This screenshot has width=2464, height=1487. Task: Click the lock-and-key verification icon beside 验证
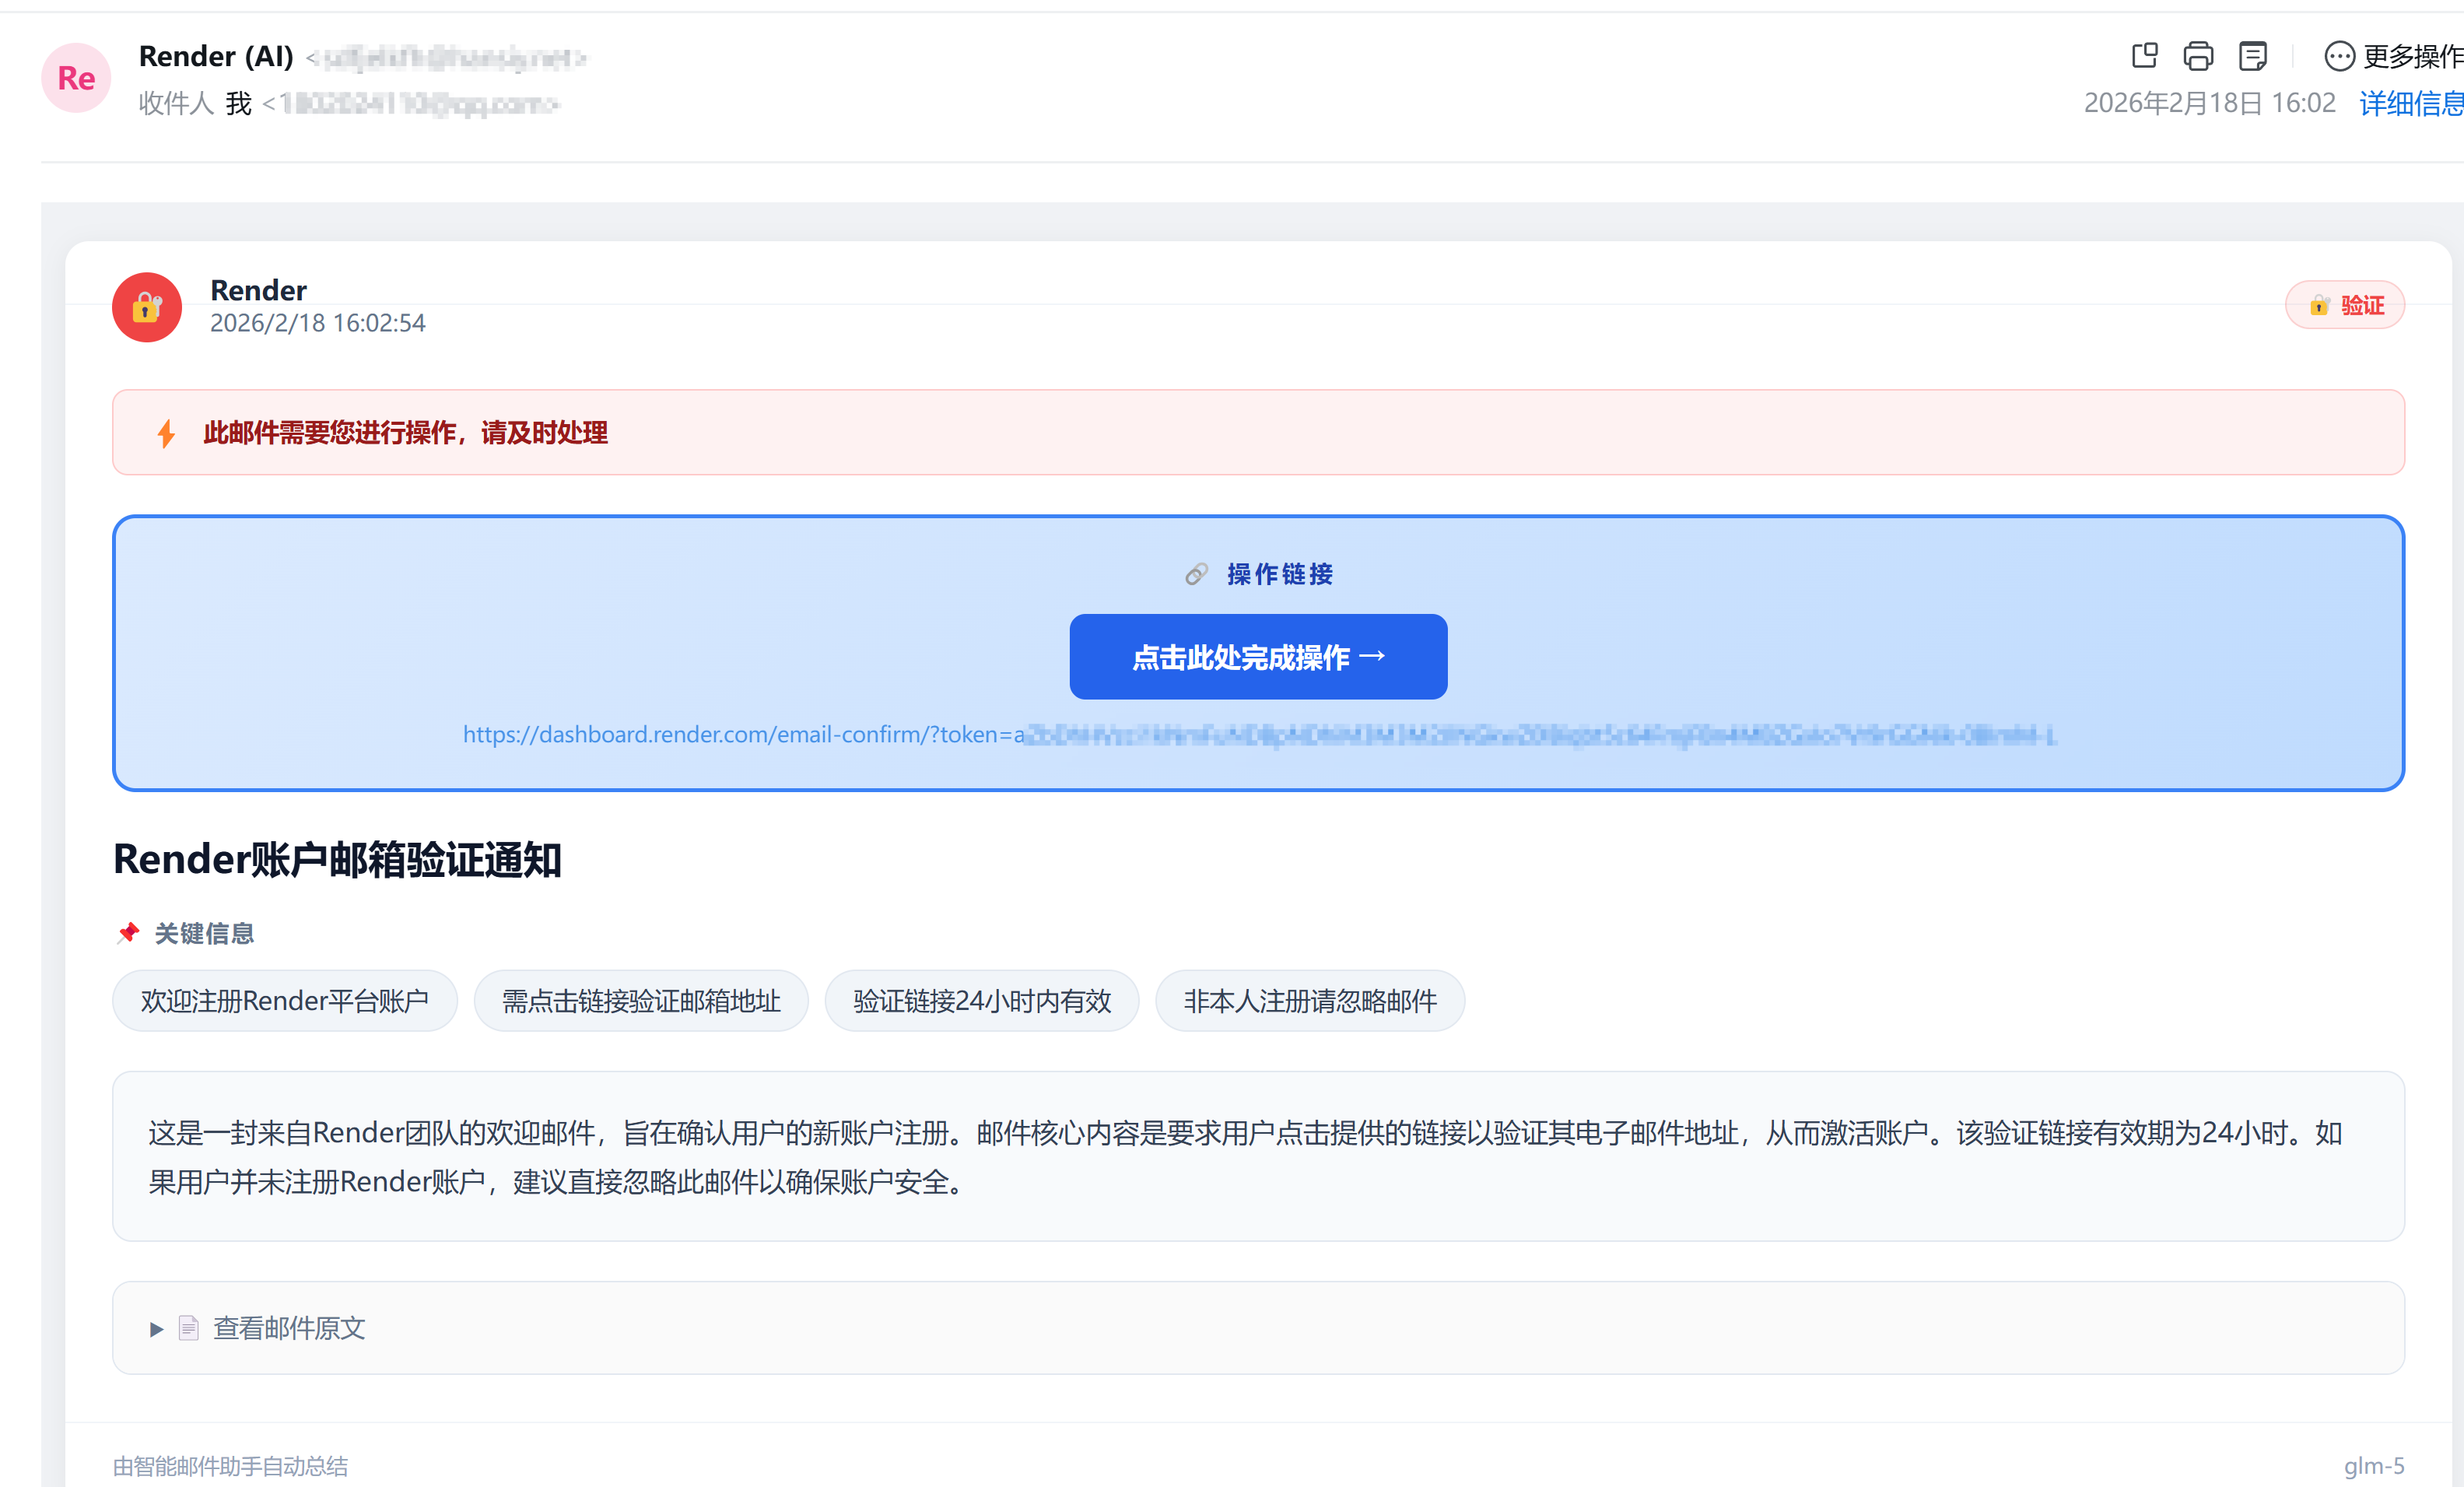[x=2320, y=305]
